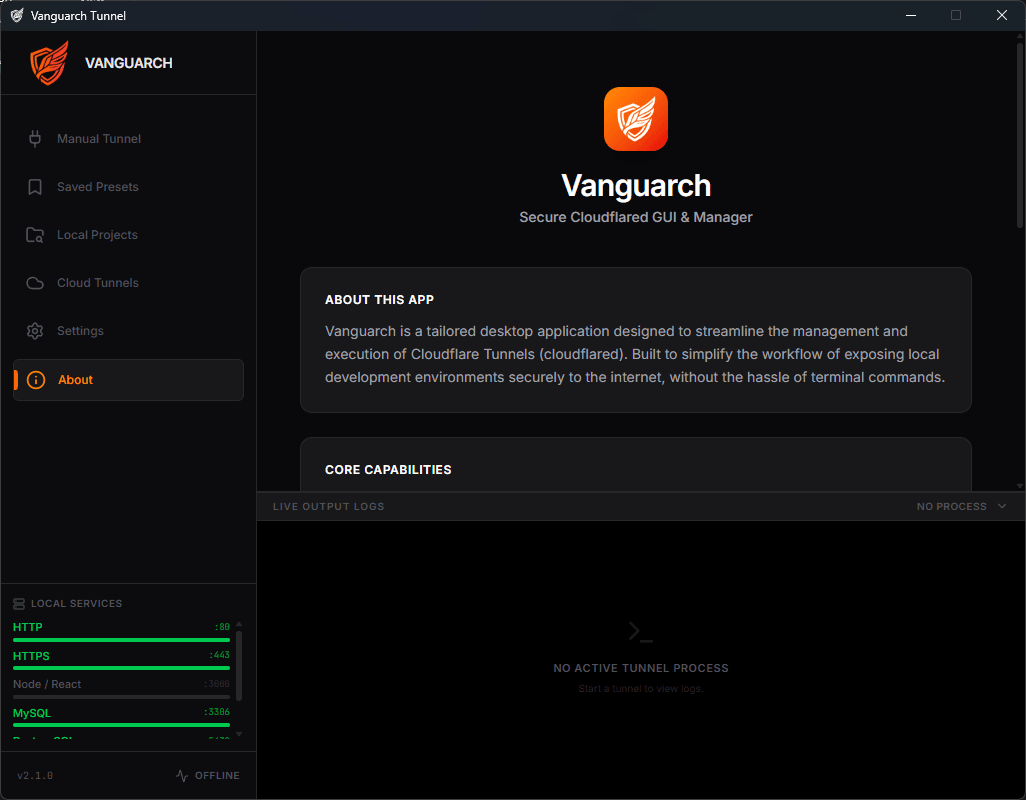Screen dimensions: 1026x800
Task: Click the LIVE OUTPUT LOGS header
Action: click(x=328, y=506)
